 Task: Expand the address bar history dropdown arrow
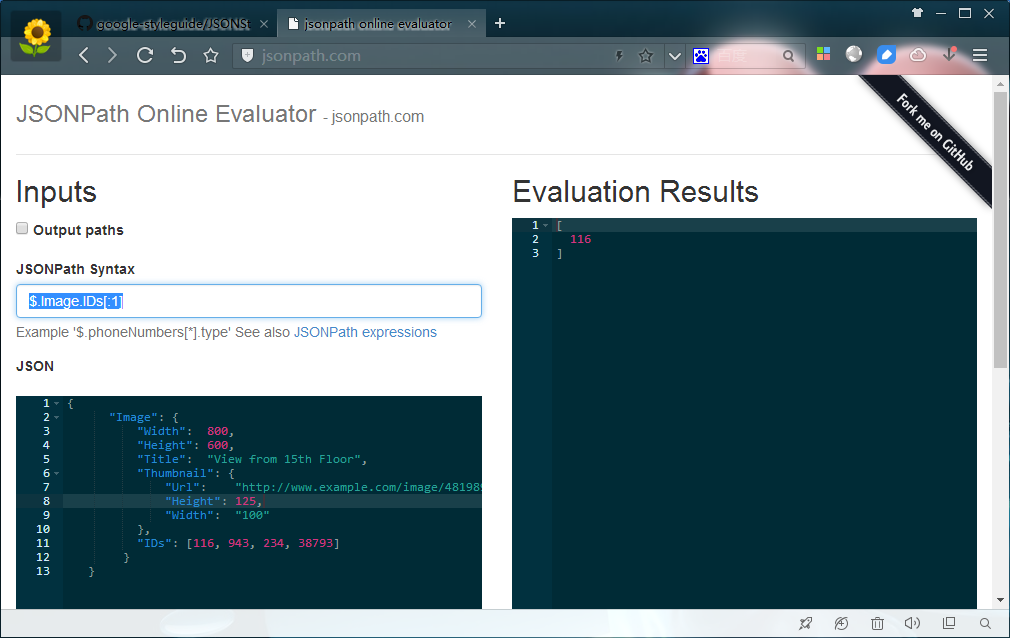[x=674, y=56]
